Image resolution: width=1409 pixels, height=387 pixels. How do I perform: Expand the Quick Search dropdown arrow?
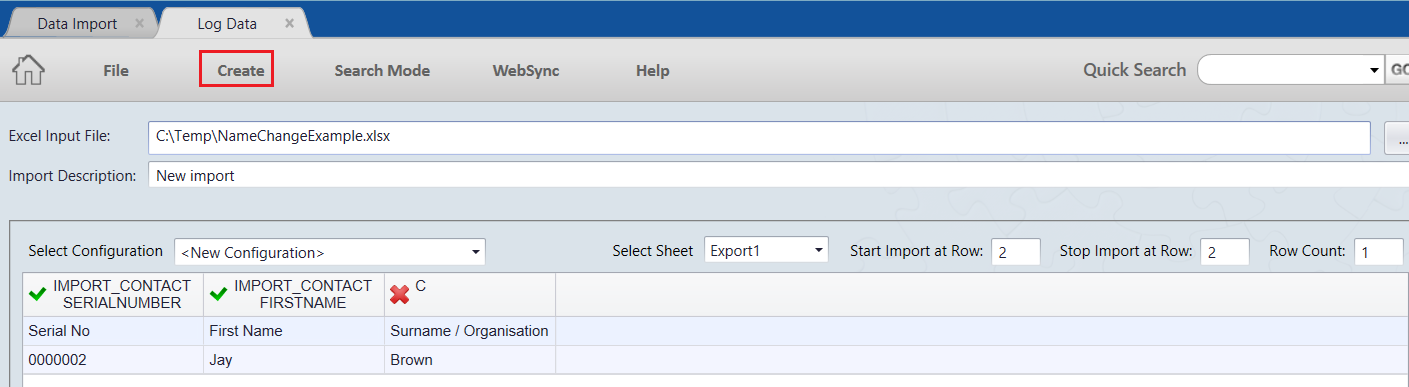(x=1374, y=71)
